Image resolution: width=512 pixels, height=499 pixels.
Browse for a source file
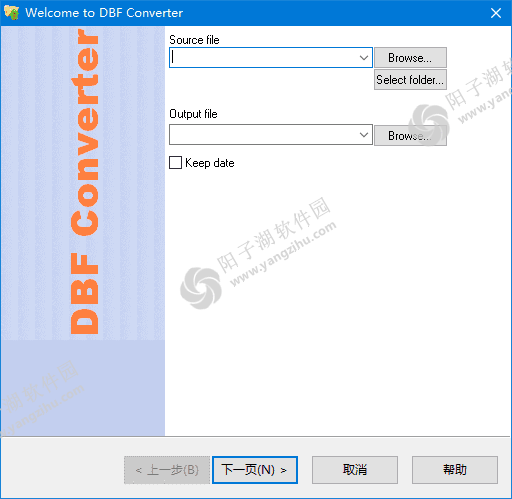410,58
